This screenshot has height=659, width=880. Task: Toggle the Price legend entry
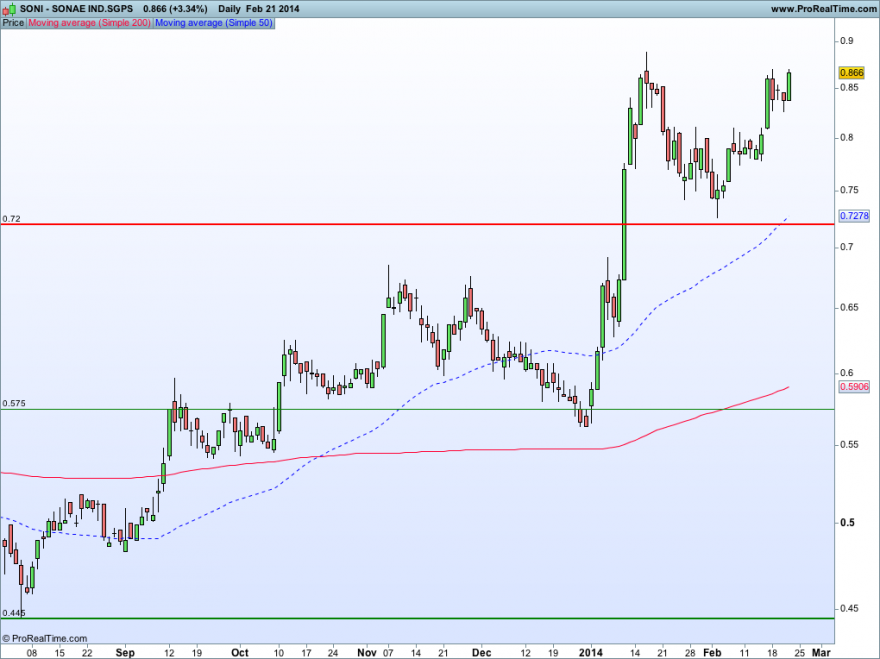(14, 21)
